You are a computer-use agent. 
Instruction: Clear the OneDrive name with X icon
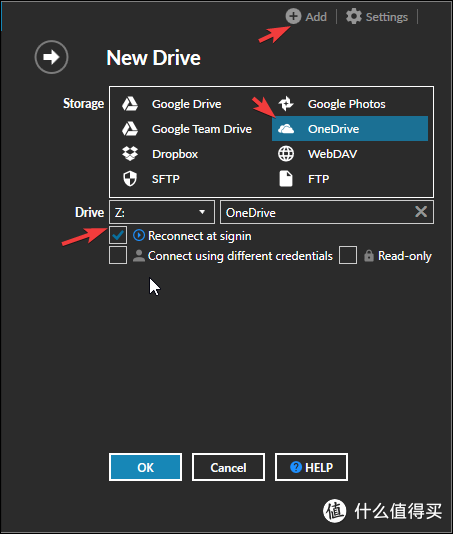click(x=421, y=212)
